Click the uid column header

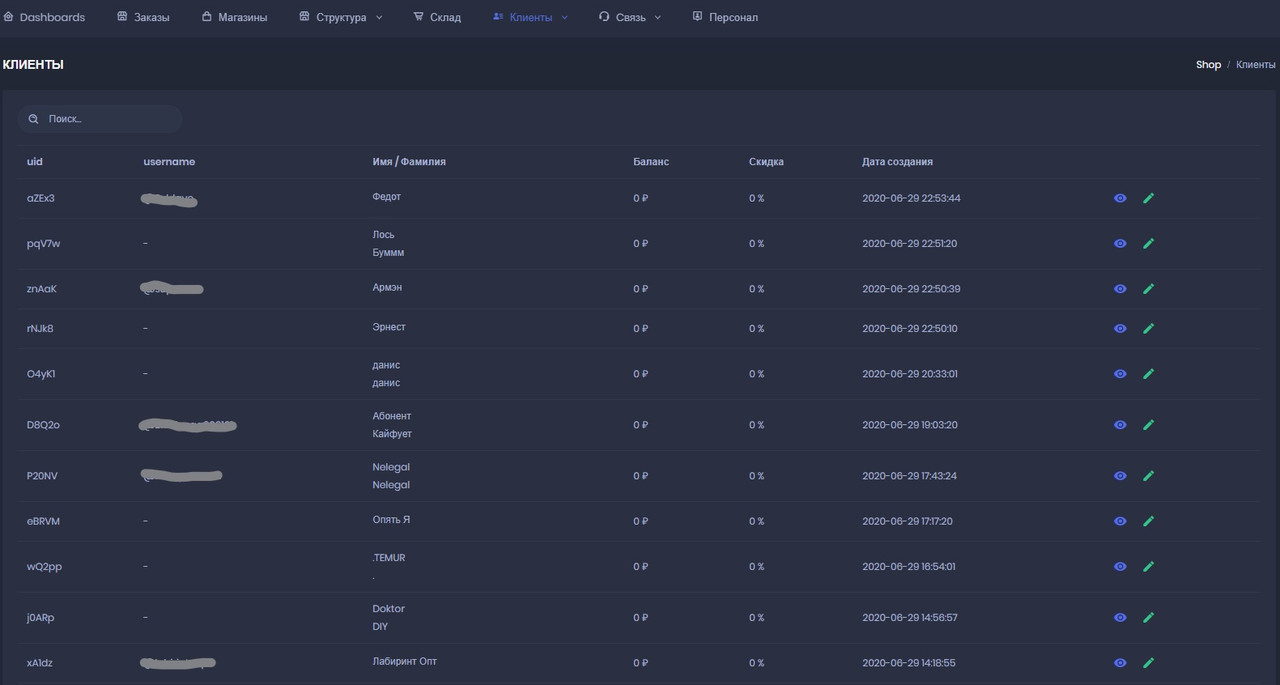35,161
